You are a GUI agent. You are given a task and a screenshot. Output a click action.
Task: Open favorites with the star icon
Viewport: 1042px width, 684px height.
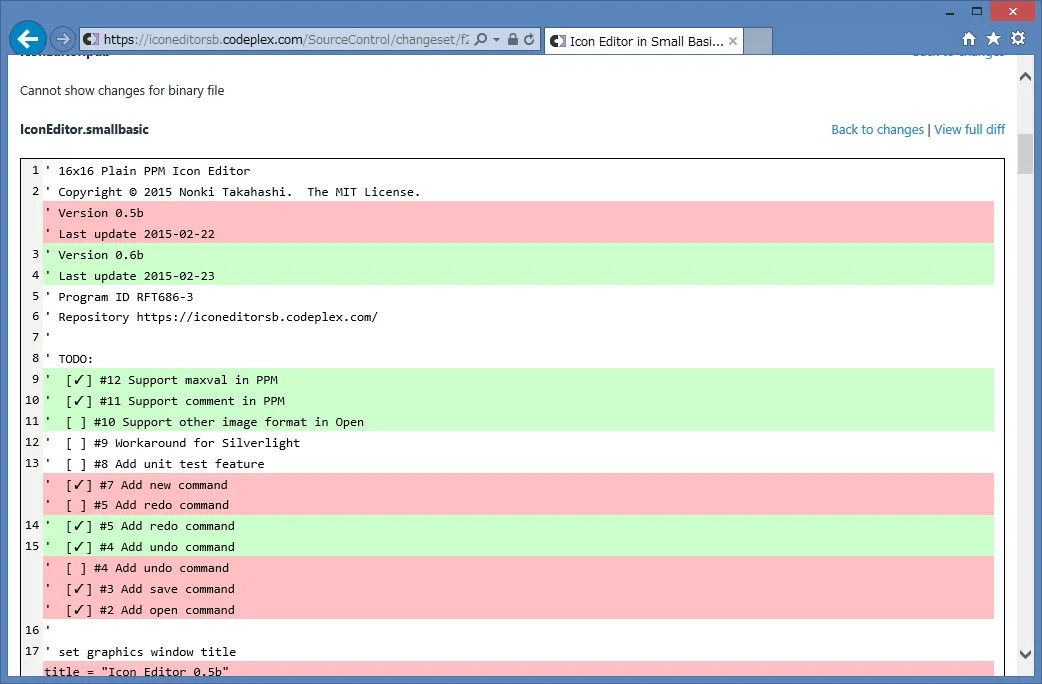[x=993, y=39]
